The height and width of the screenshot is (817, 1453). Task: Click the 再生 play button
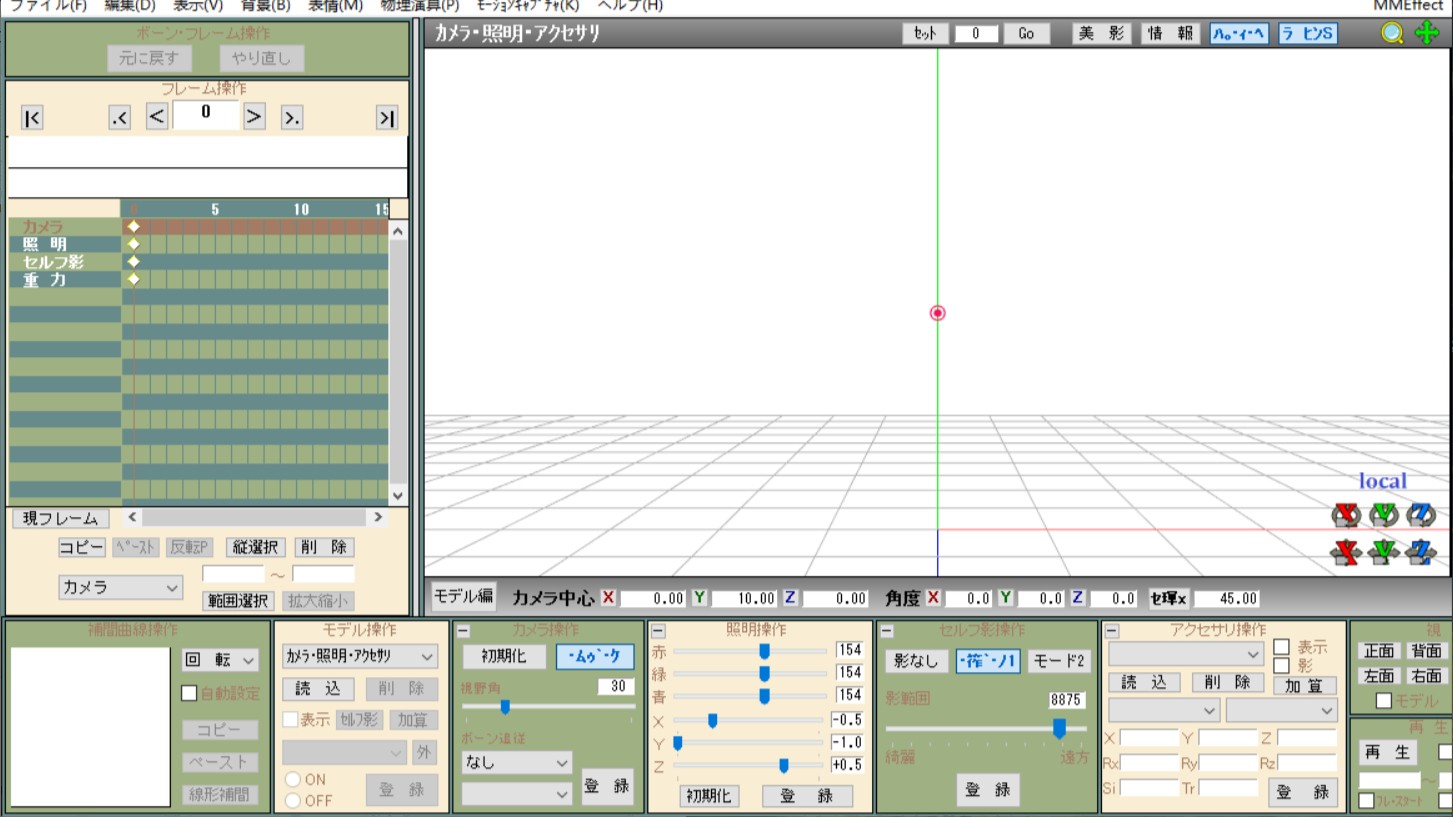pos(1387,752)
